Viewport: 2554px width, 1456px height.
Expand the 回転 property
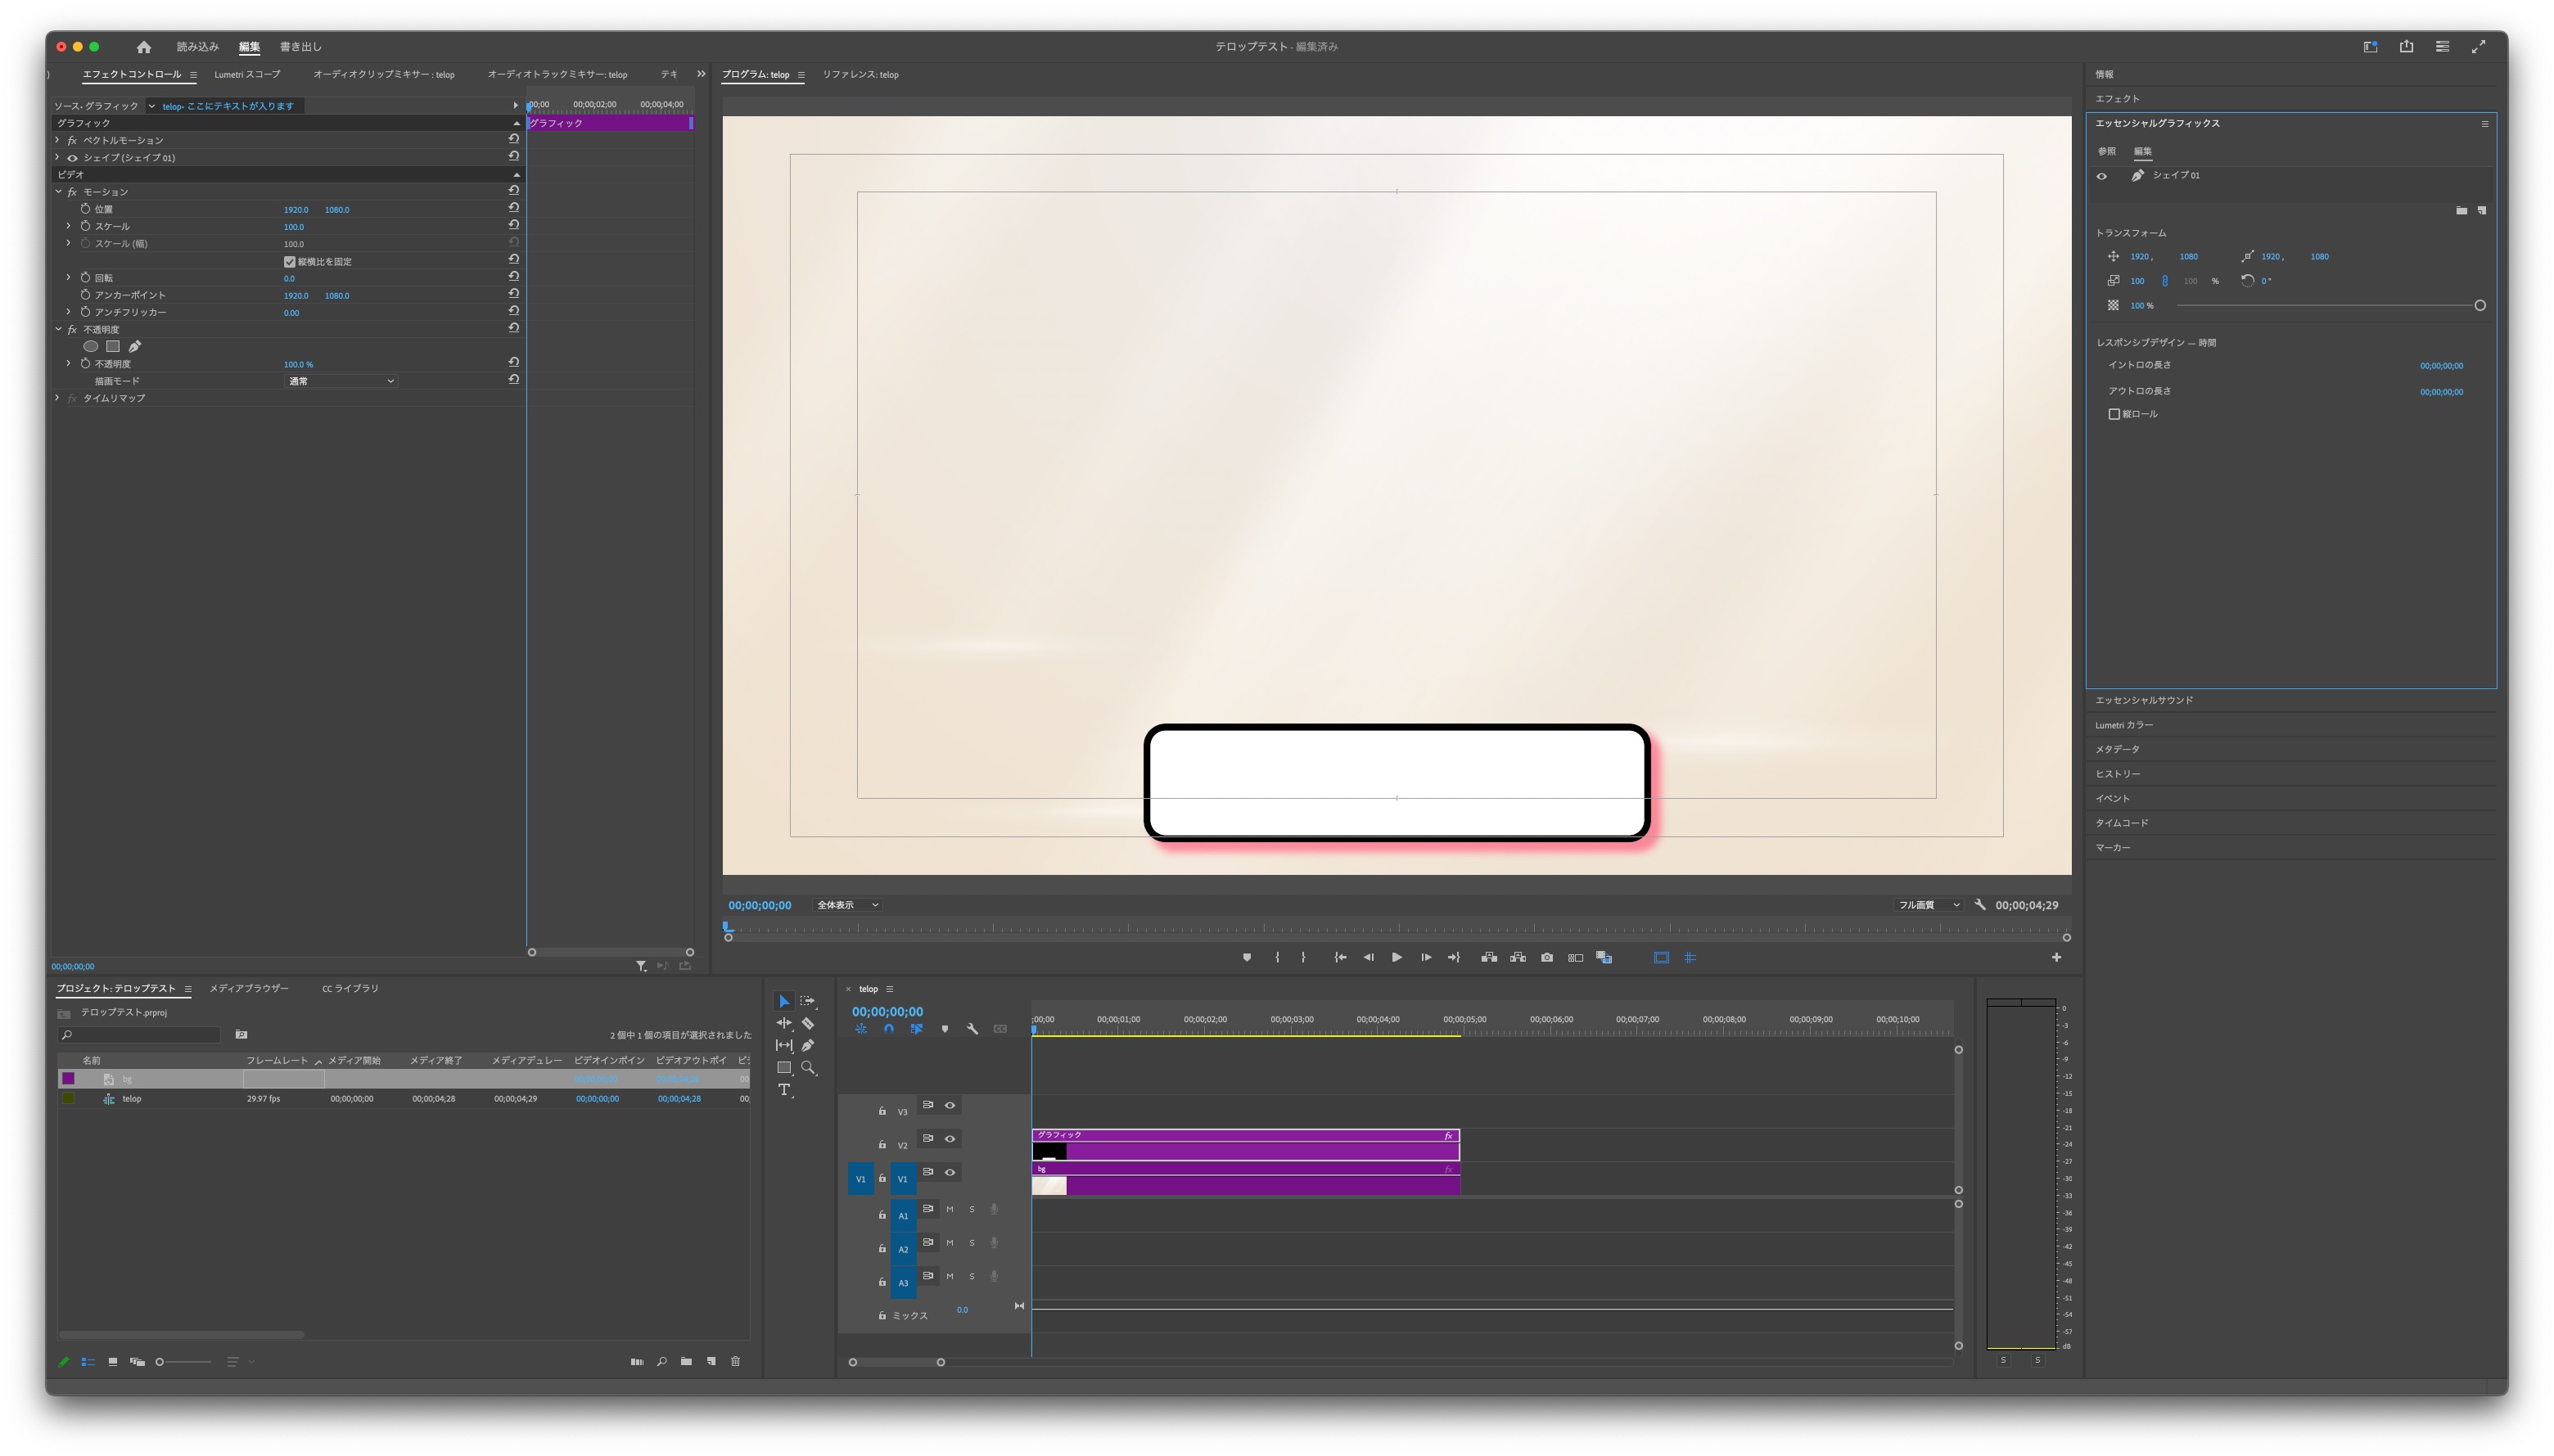[x=69, y=277]
